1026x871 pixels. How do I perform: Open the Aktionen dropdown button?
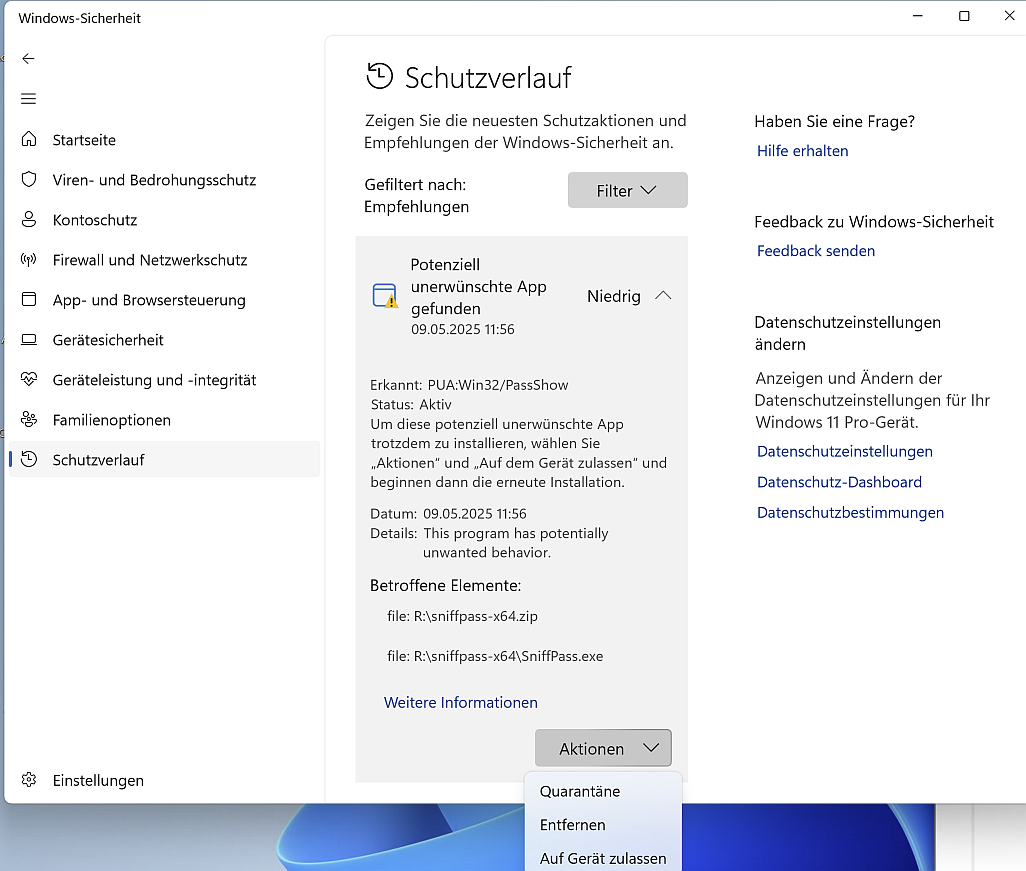coord(603,748)
